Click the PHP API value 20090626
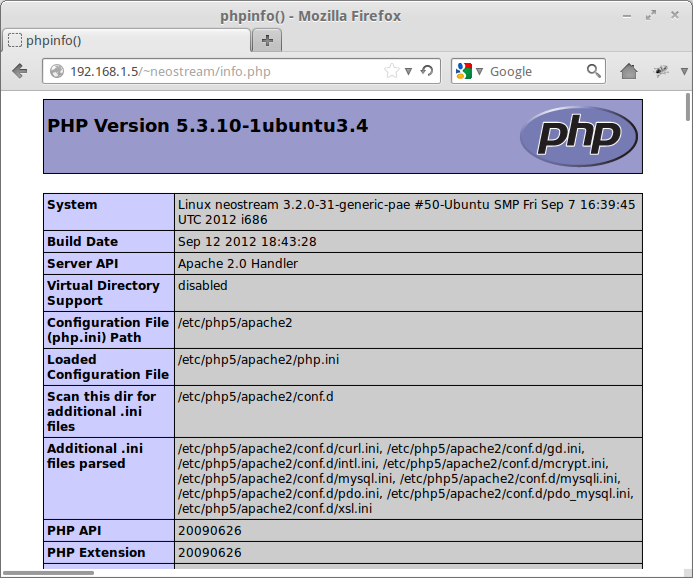The height and width of the screenshot is (578, 693). pyautogui.click(x=209, y=531)
